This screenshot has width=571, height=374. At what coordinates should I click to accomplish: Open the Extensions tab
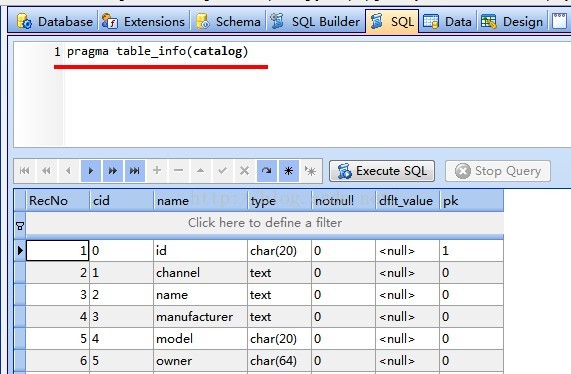(144, 21)
